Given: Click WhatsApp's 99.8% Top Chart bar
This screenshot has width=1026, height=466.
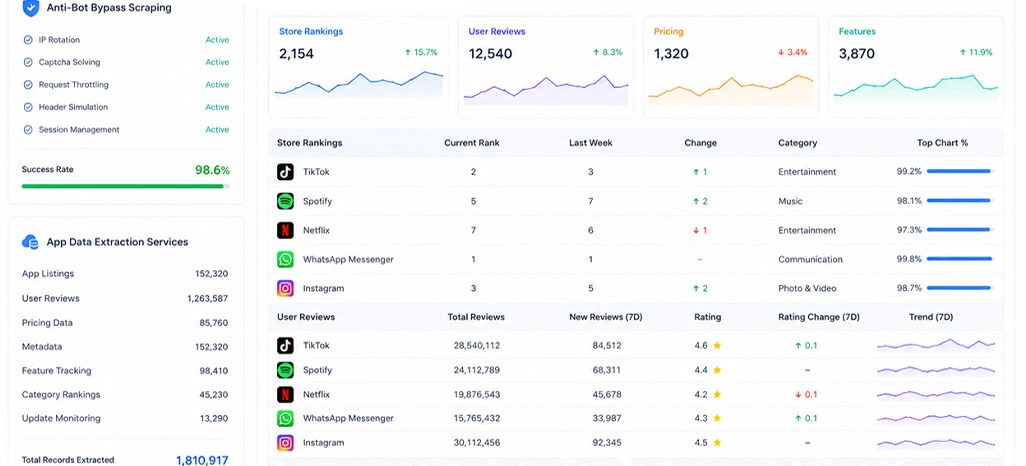Looking at the screenshot, I should pyautogui.click(x=960, y=259).
